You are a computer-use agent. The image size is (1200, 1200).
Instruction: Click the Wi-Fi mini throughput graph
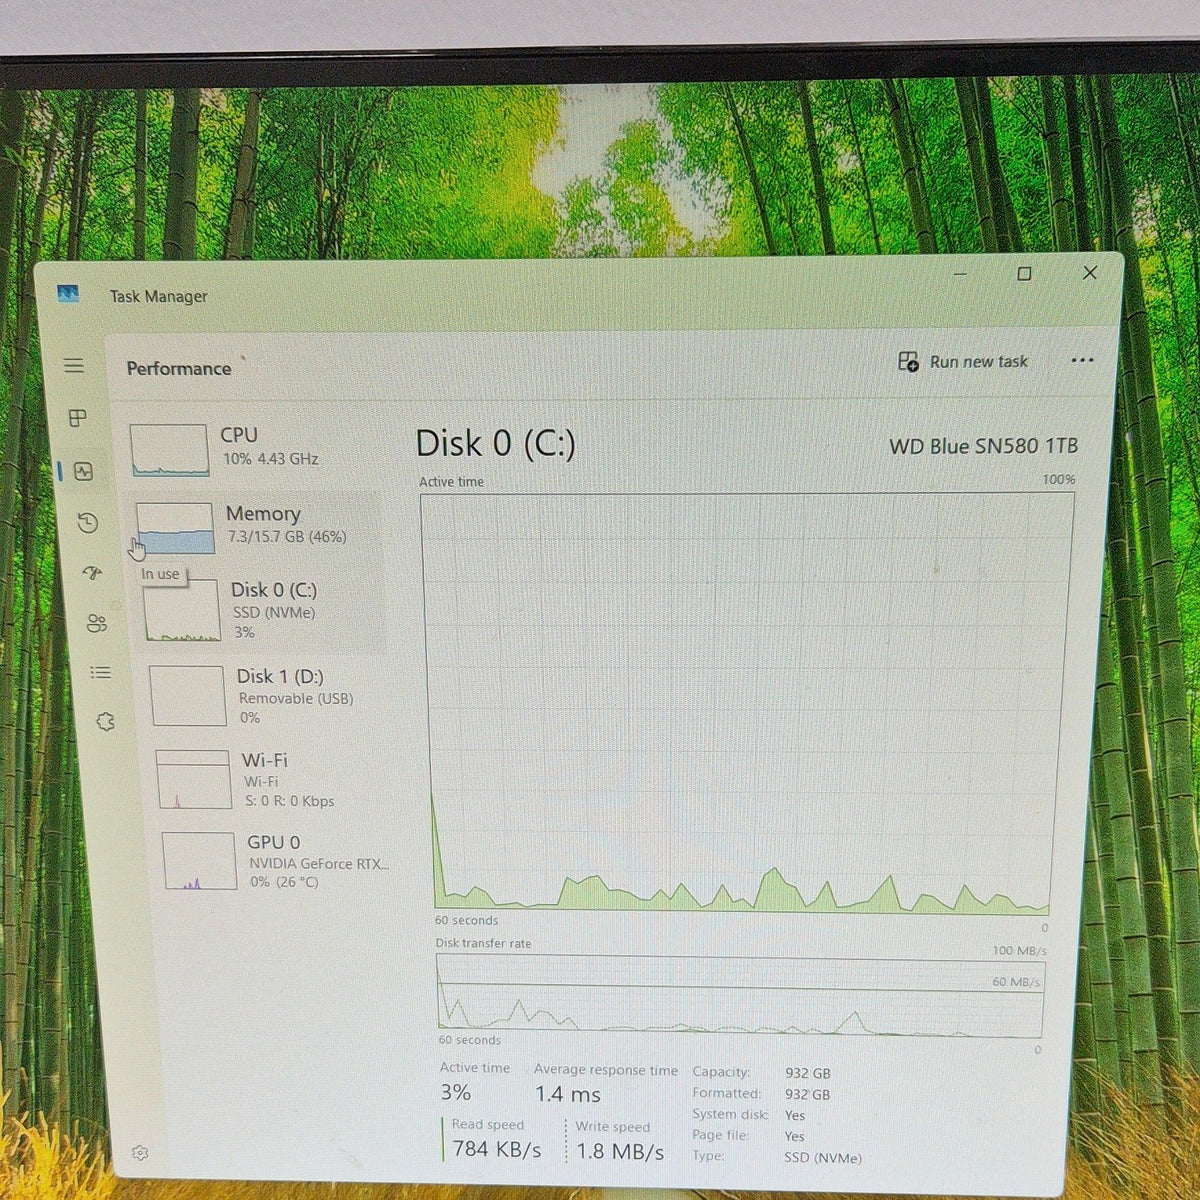pyautogui.click(x=194, y=779)
